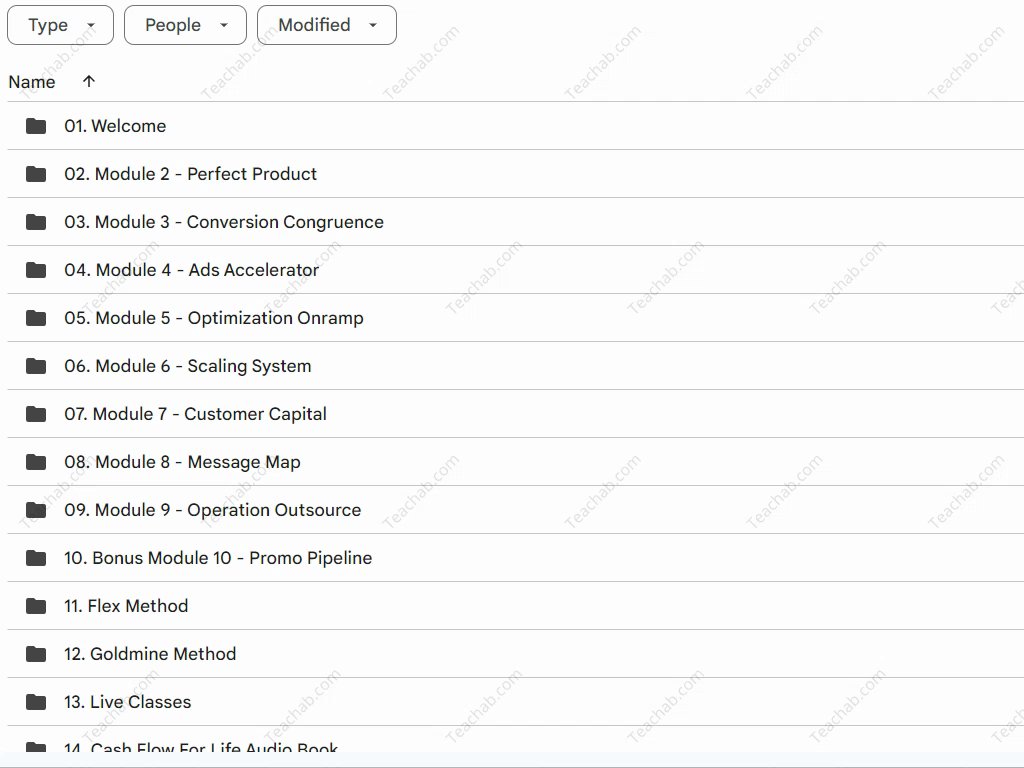Open 03. Module 3 - Conversion Congruence folder
1024x768 pixels.
tap(224, 222)
